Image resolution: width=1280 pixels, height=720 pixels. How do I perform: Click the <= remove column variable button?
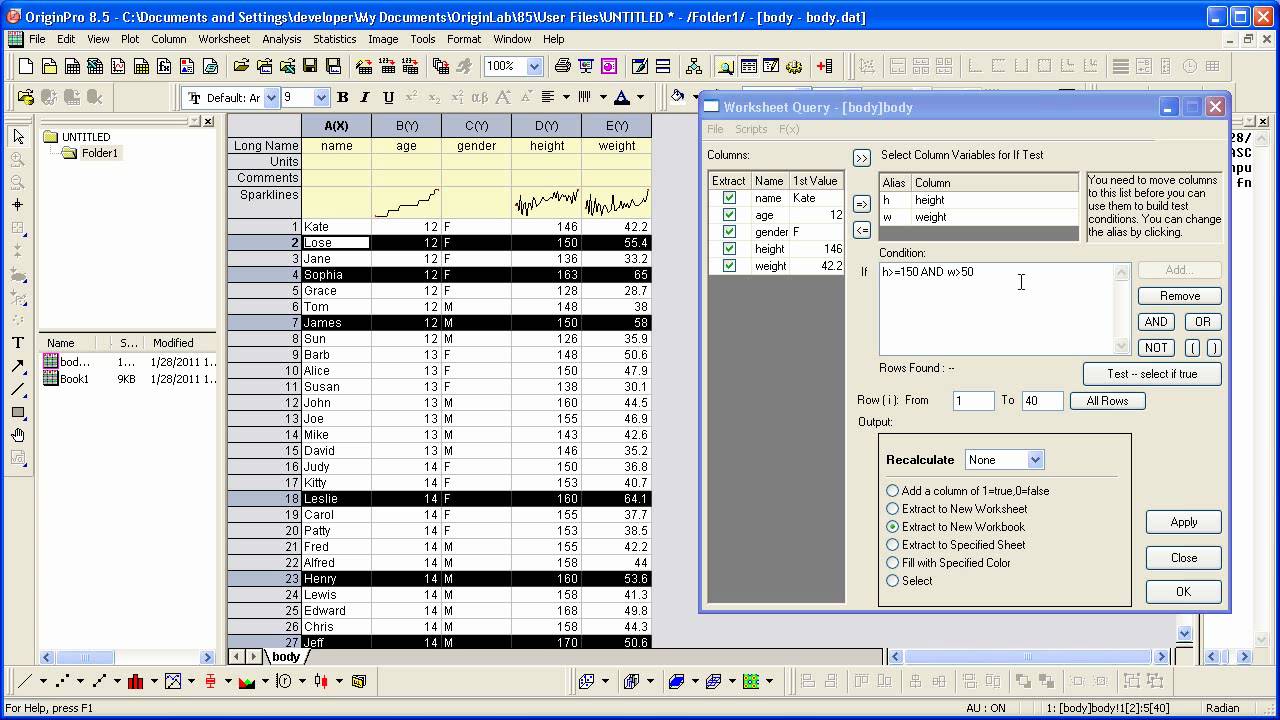click(862, 230)
